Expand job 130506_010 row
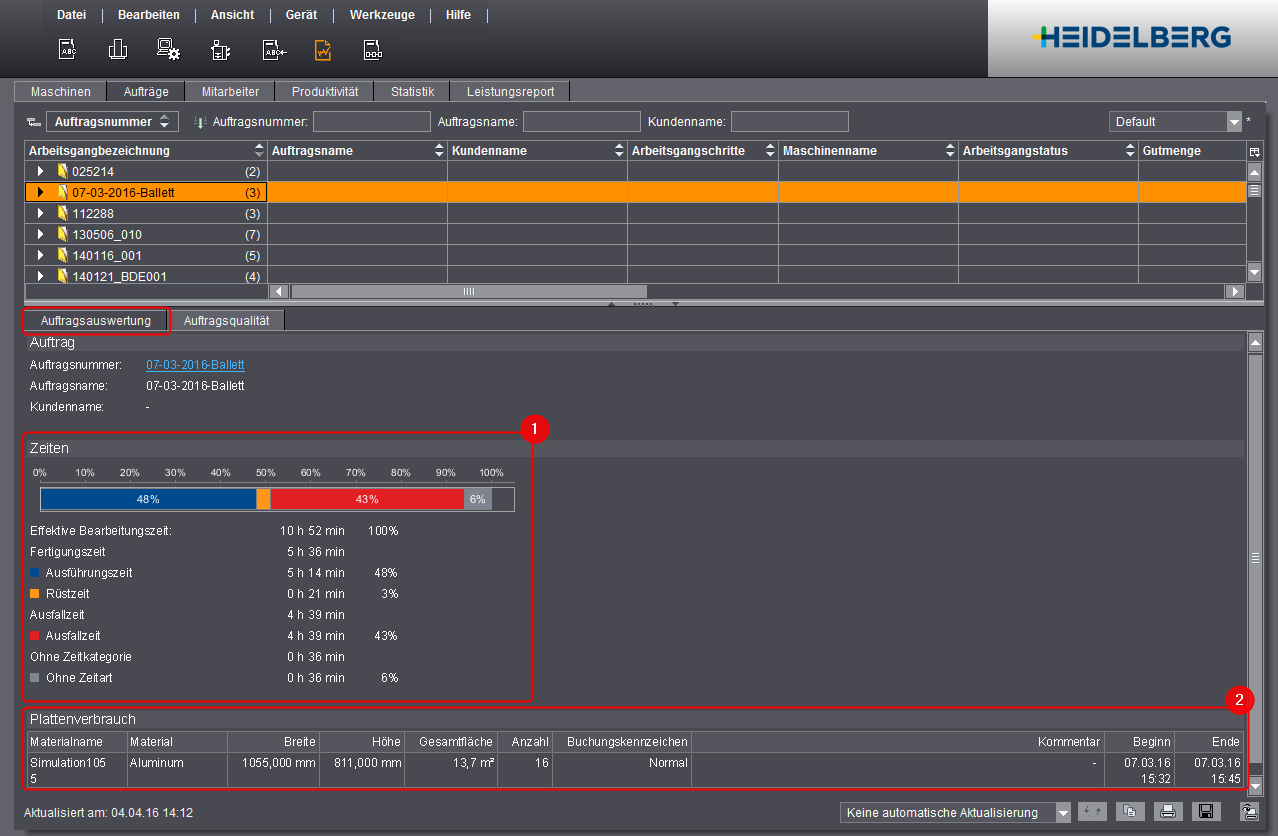This screenshot has width=1278, height=836. tap(41, 234)
